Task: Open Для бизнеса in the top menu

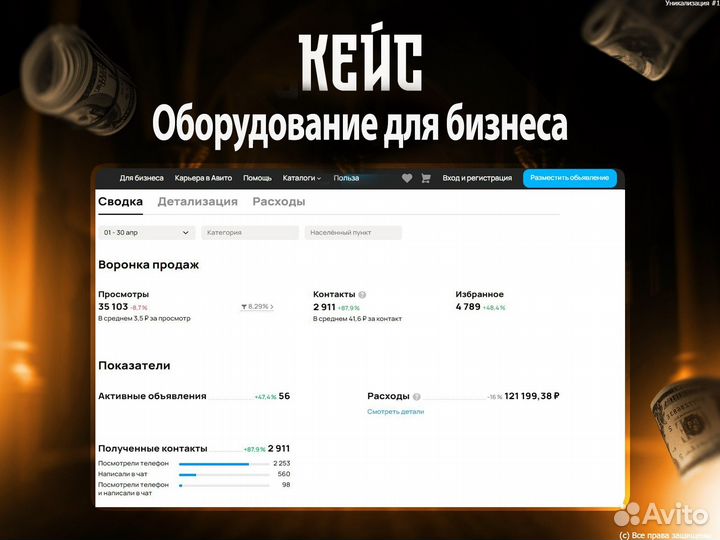Action: [141, 178]
